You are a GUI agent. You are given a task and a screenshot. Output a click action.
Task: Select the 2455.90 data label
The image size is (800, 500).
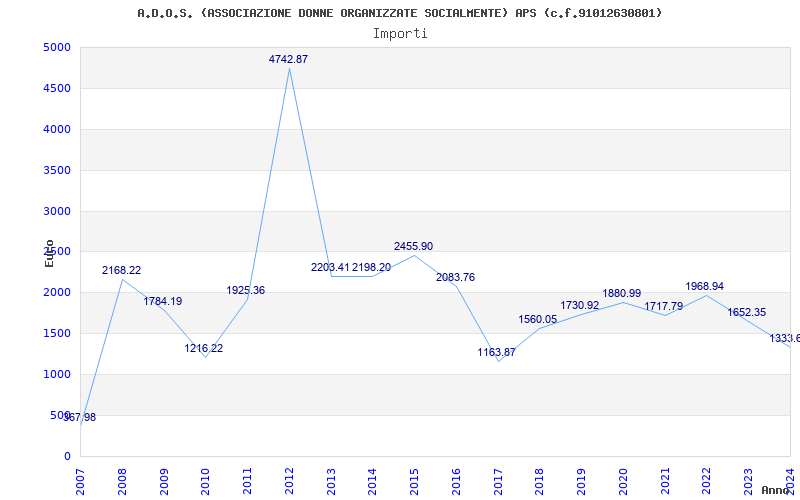(413, 246)
